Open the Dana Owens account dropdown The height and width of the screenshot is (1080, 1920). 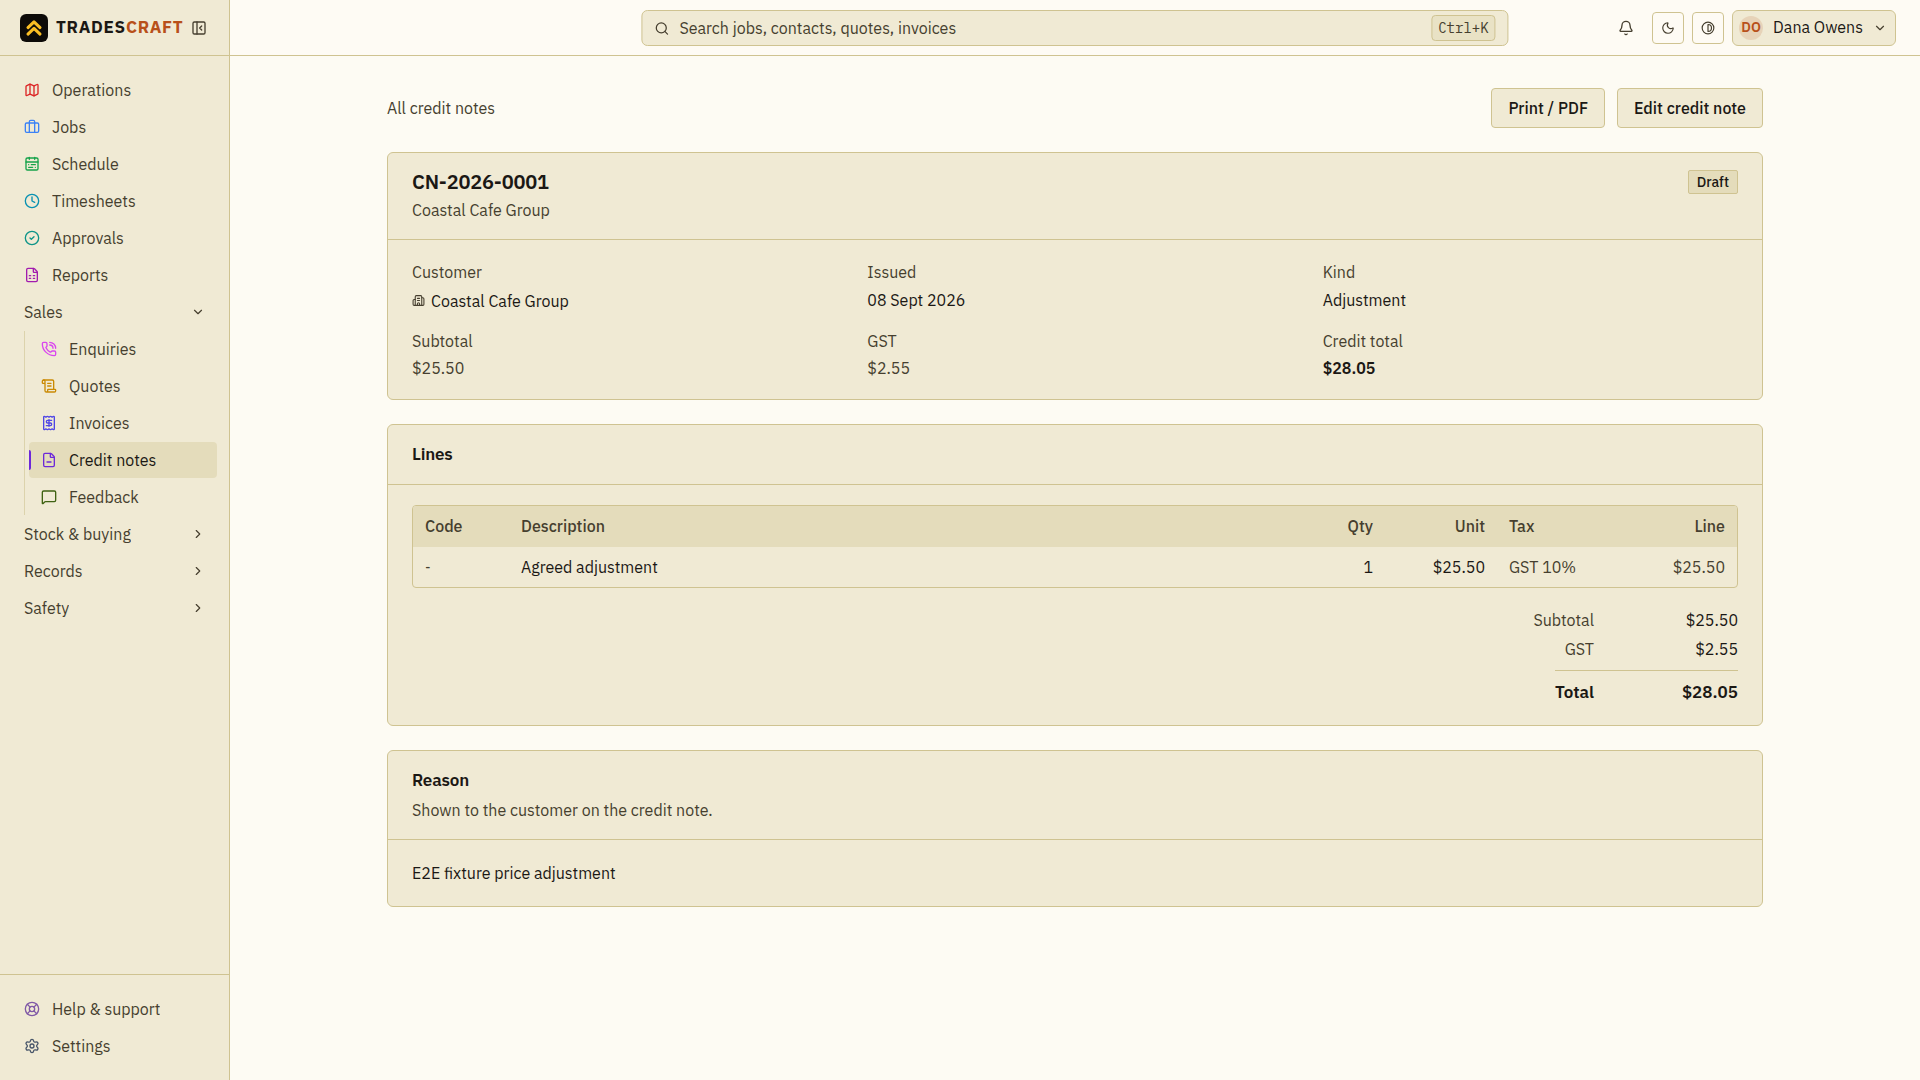[x=1814, y=28]
